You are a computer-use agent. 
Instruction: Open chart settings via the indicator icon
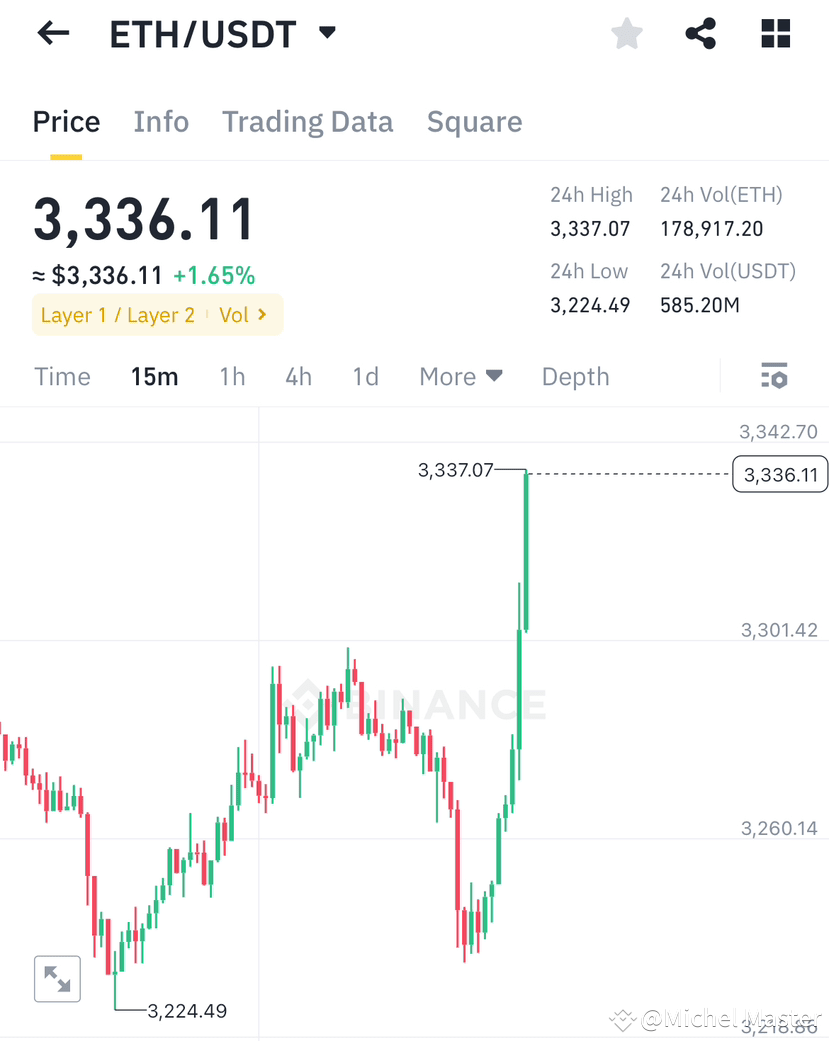point(774,376)
